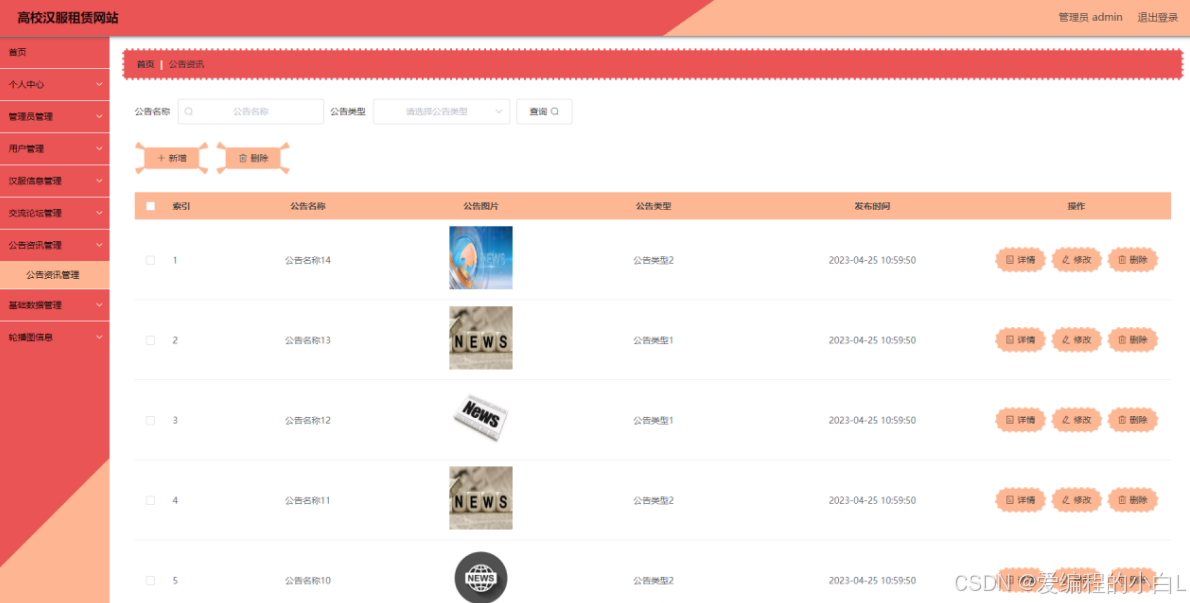Click the magnifier icon in 公告名称 search field
The width and height of the screenshot is (1190, 603).
coord(189,111)
